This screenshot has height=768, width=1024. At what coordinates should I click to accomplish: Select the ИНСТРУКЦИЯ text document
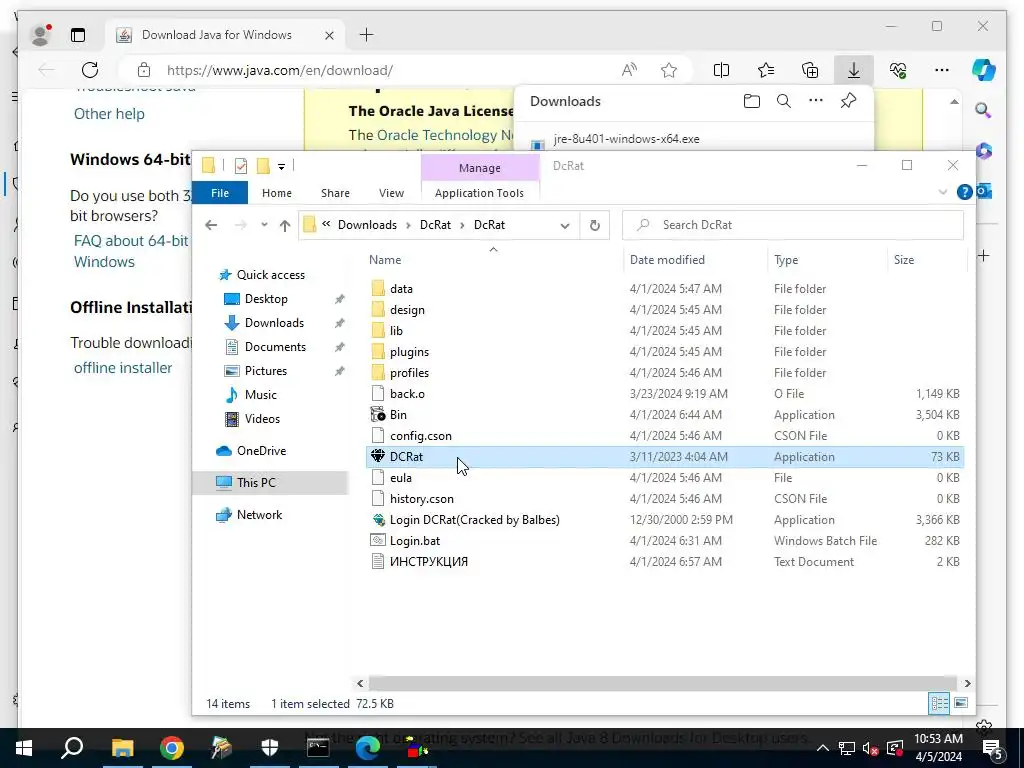click(428, 562)
